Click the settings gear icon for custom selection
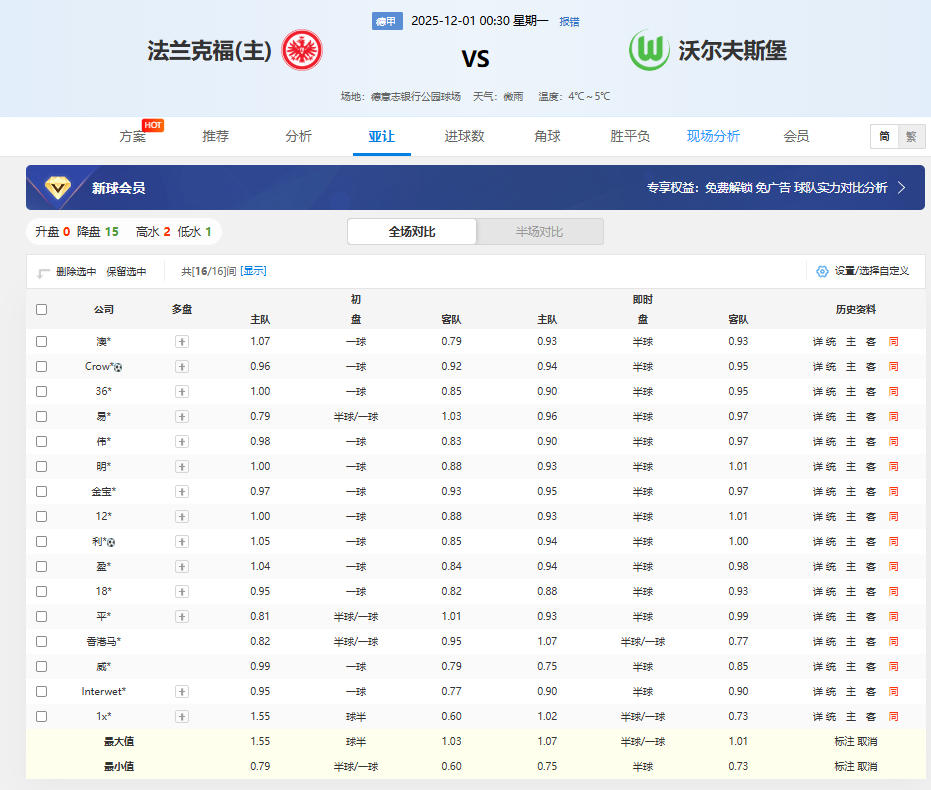 pyautogui.click(x=822, y=271)
